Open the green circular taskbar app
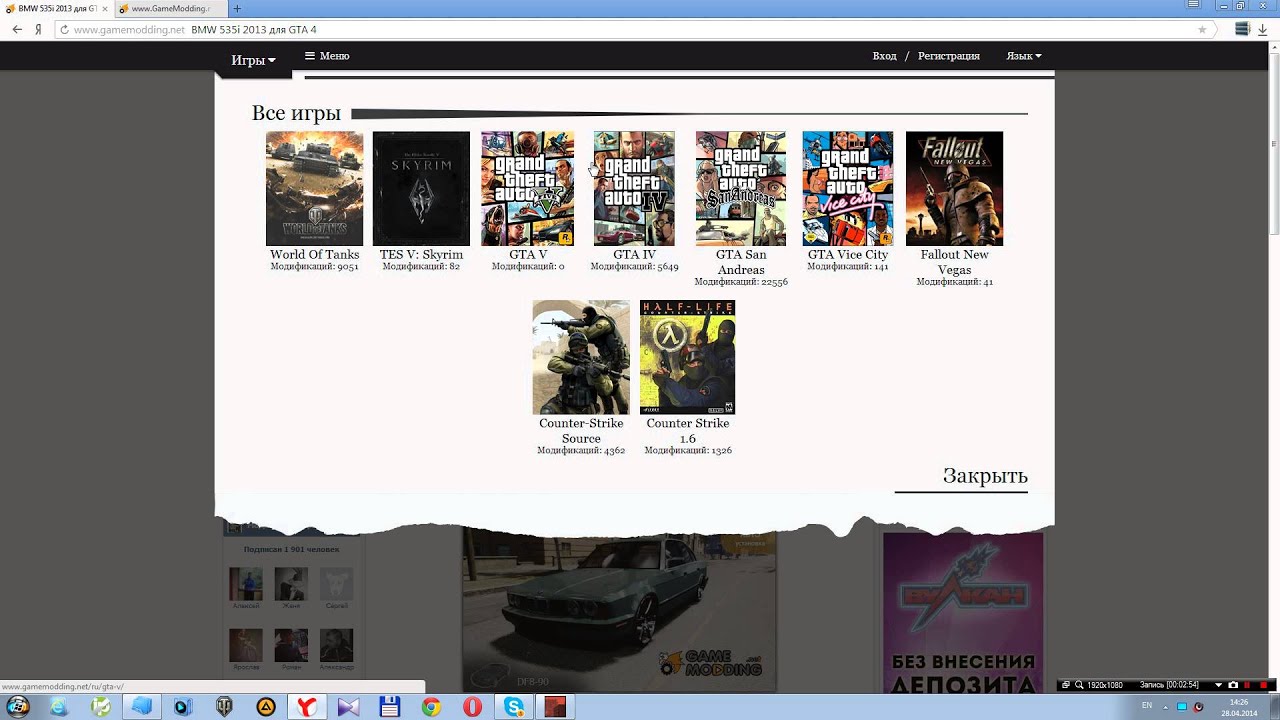Image resolution: width=1280 pixels, height=720 pixels. pos(101,707)
